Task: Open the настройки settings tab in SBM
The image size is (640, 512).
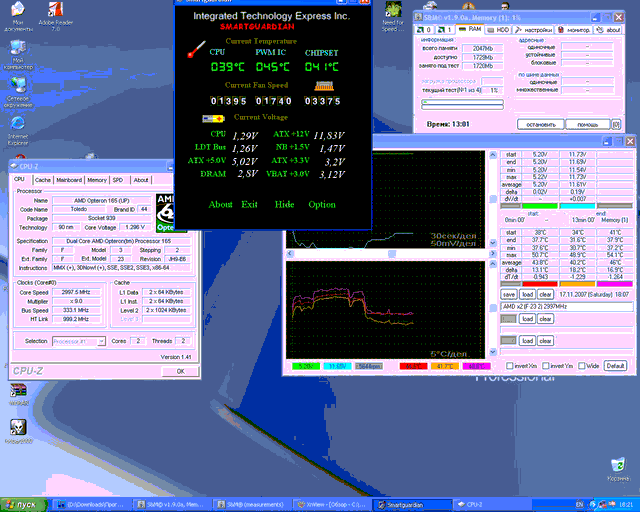Action: (x=533, y=30)
